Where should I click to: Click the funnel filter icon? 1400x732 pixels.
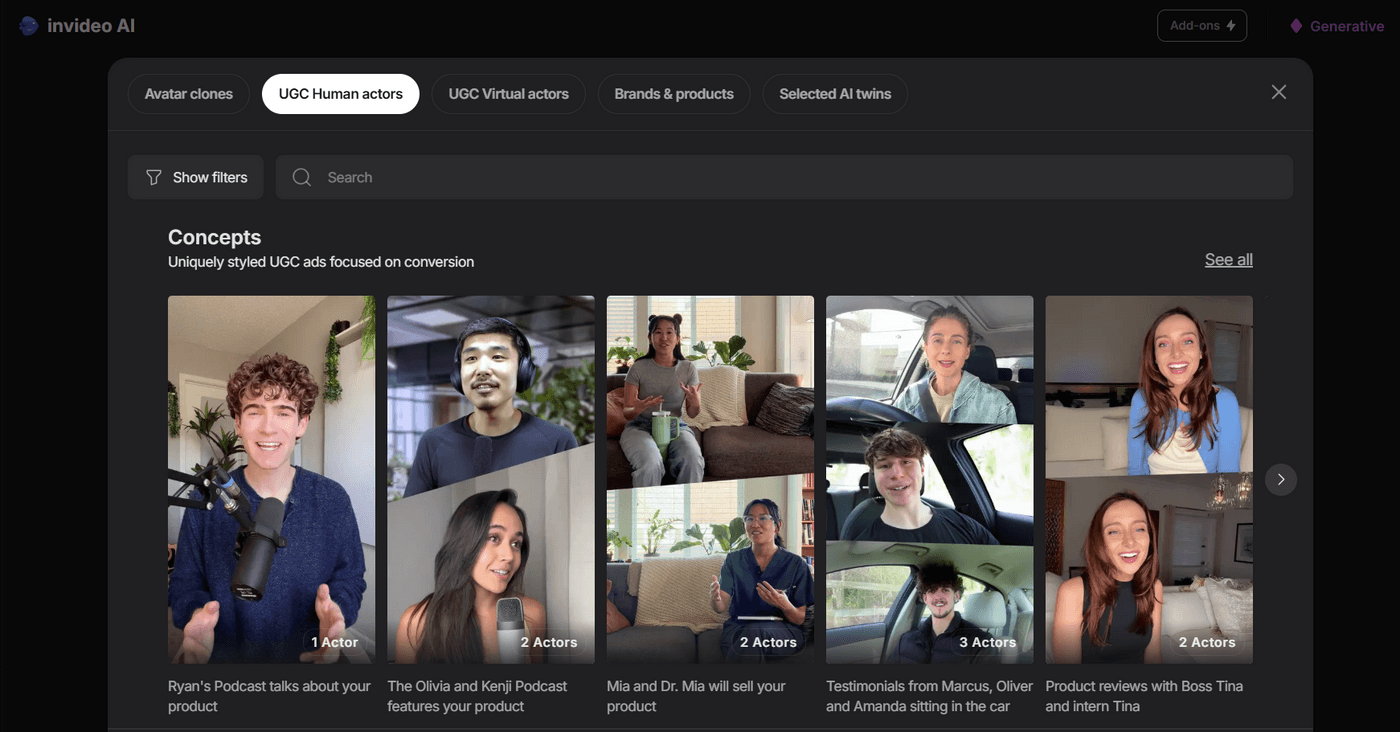[x=153, y=177]
